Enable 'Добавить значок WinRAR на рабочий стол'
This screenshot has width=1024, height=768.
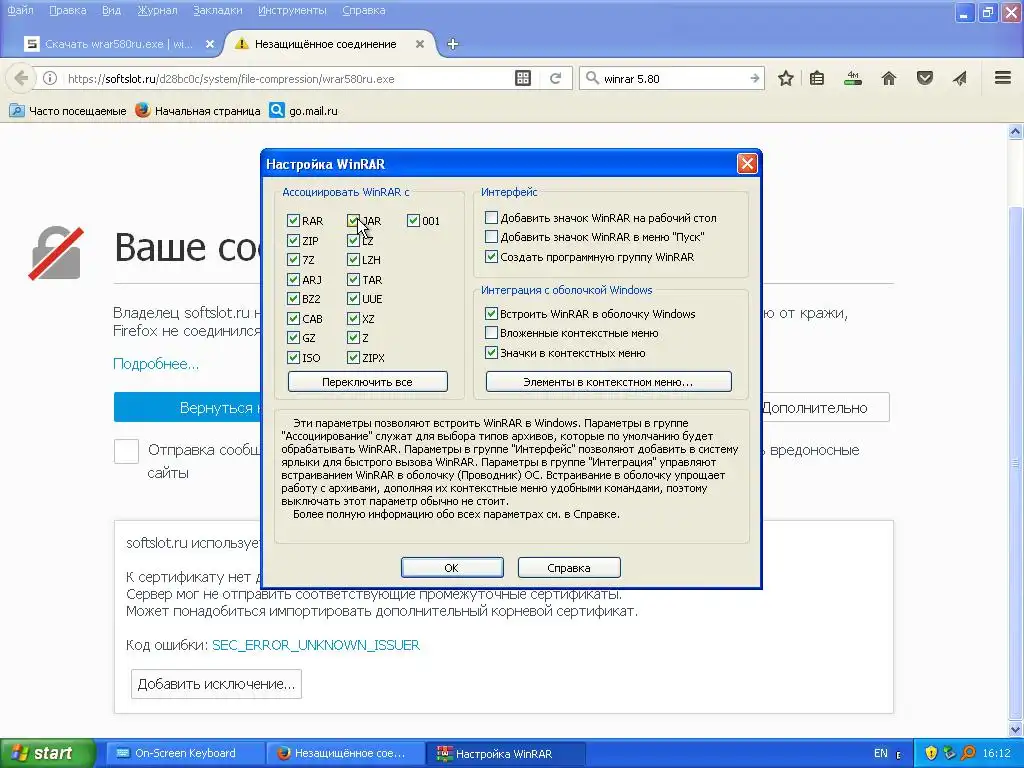(x=491, y=217)
